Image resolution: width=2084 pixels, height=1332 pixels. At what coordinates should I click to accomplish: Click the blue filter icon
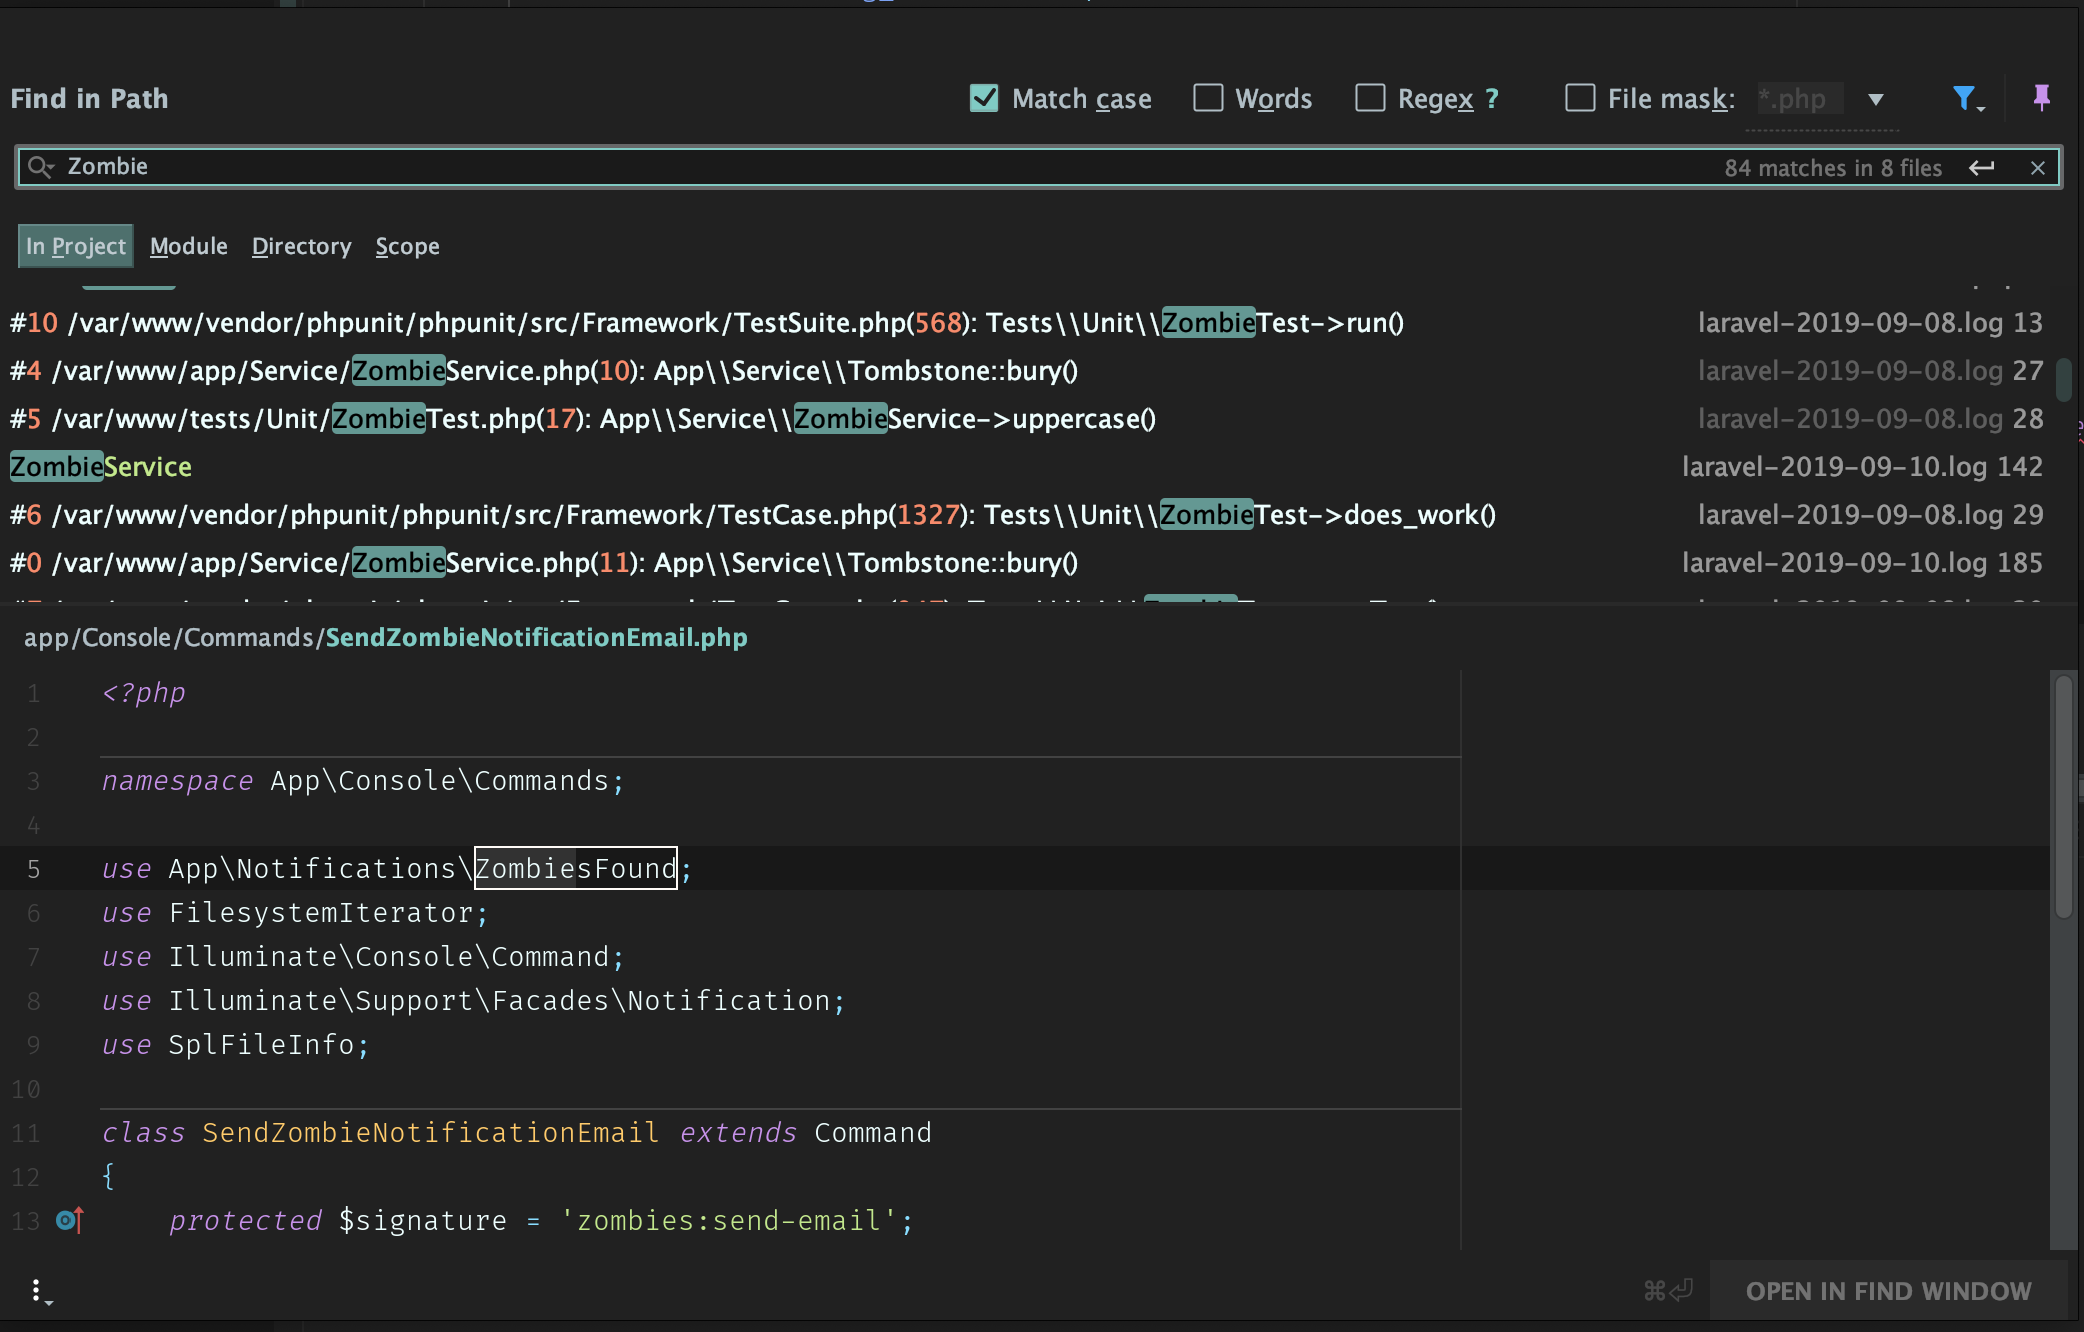1965,98
